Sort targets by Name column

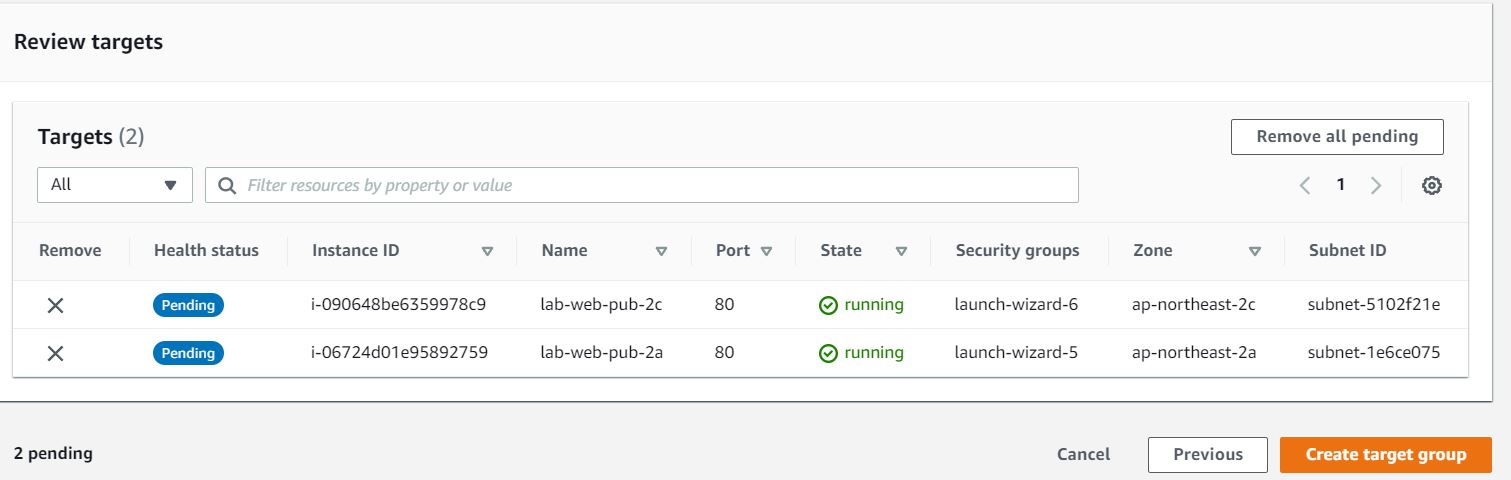coord(660,251)
